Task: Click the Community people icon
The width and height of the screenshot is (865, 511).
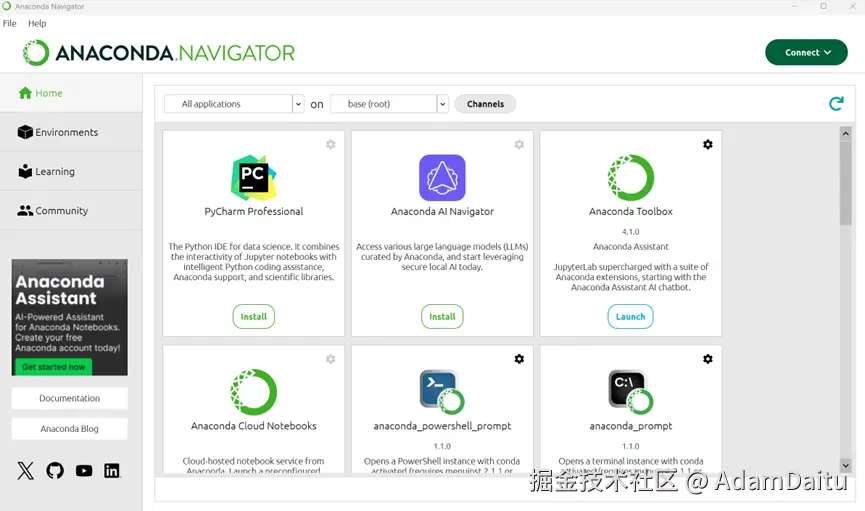Action: coord(25,210)
